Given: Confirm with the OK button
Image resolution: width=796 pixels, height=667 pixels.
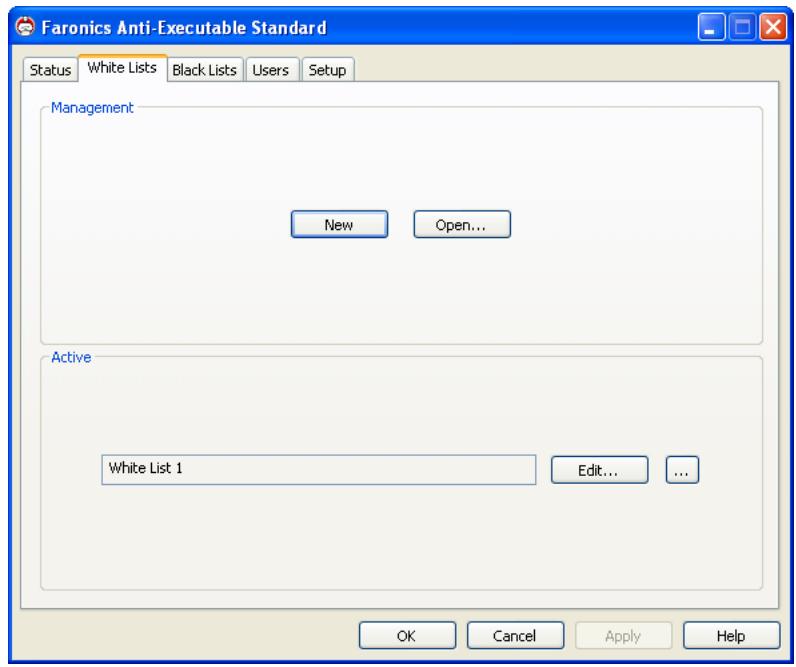Looking at the screenshot, I should [x=407, y=636].
